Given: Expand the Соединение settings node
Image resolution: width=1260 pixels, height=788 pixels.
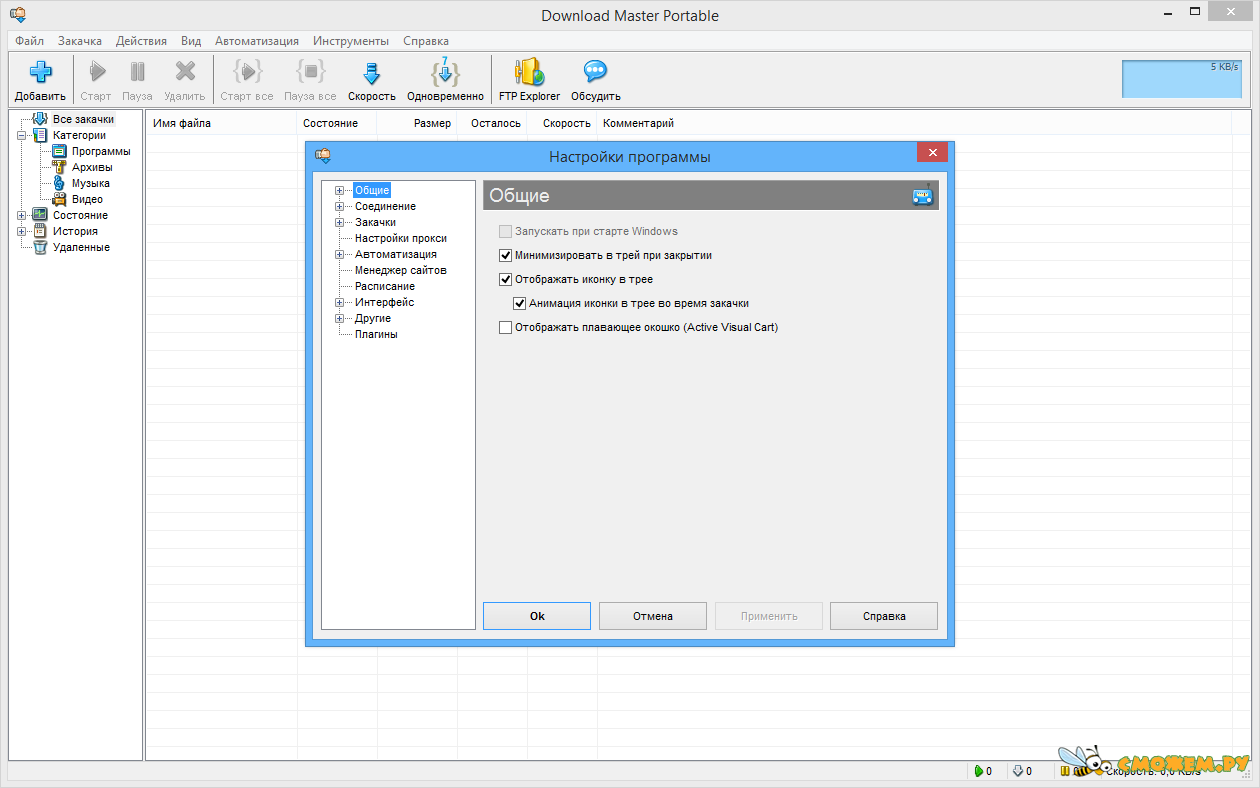Looking at the screenshot, I should [340, 207].
